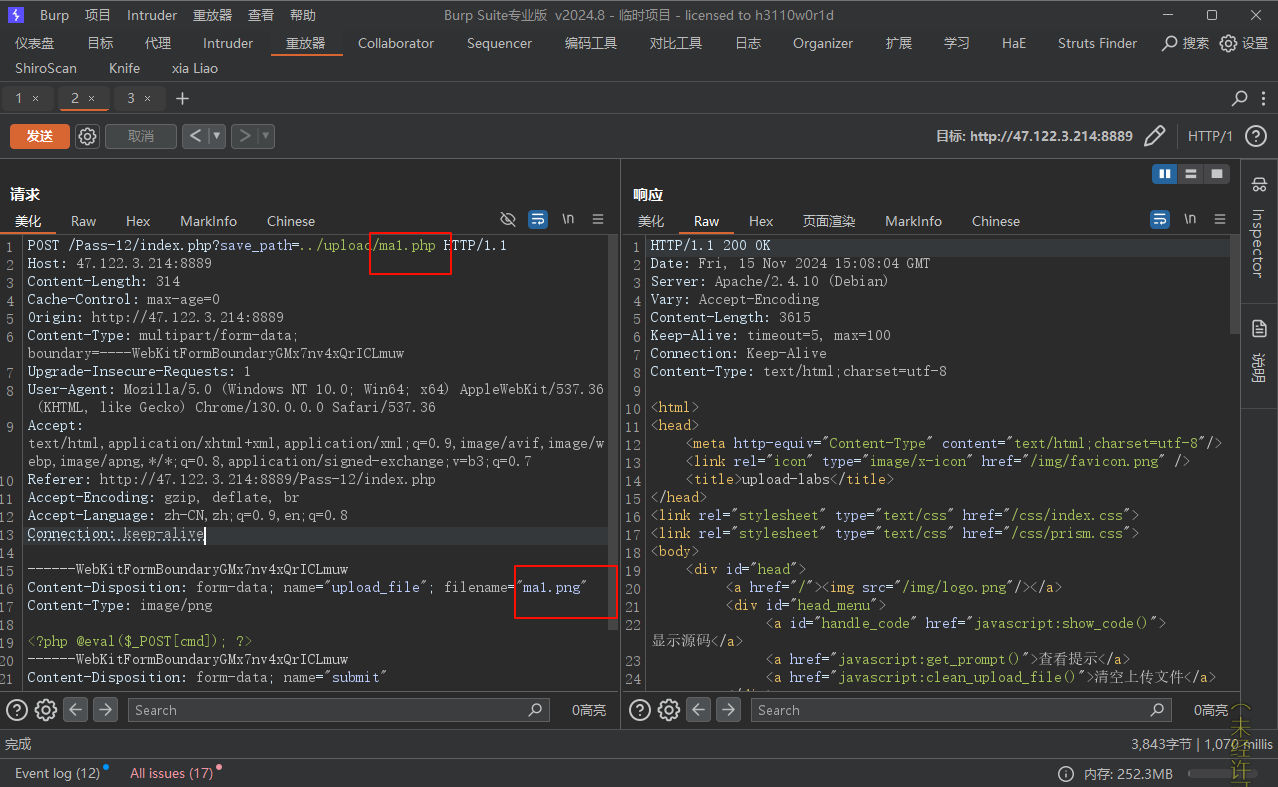Select combined tabbed layout view

coord(1216,174)
